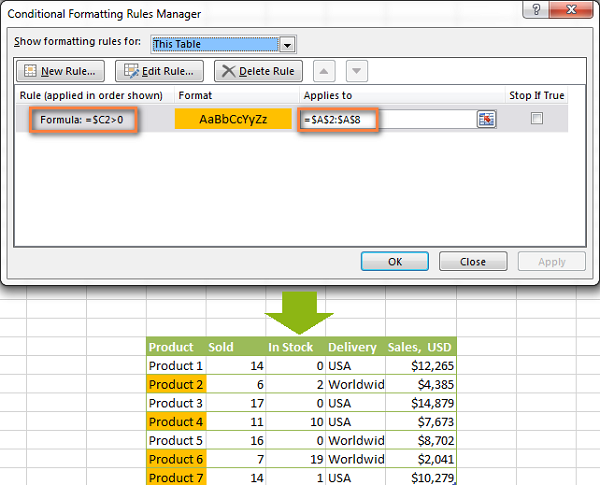Click the highlighted 'Product 2' cell

coord(176,384)
